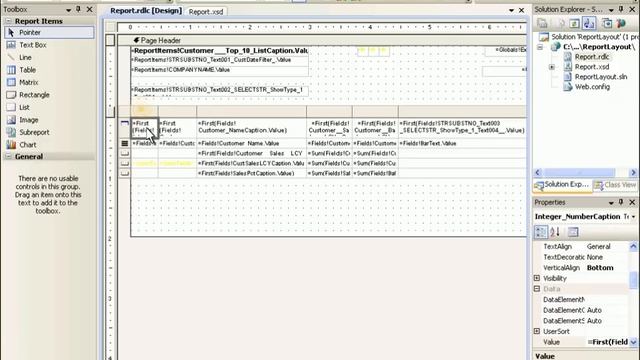The width and height of the screenshot is (640, 360).
Task: Open Property Pages icon
Action: click(573, 232)
